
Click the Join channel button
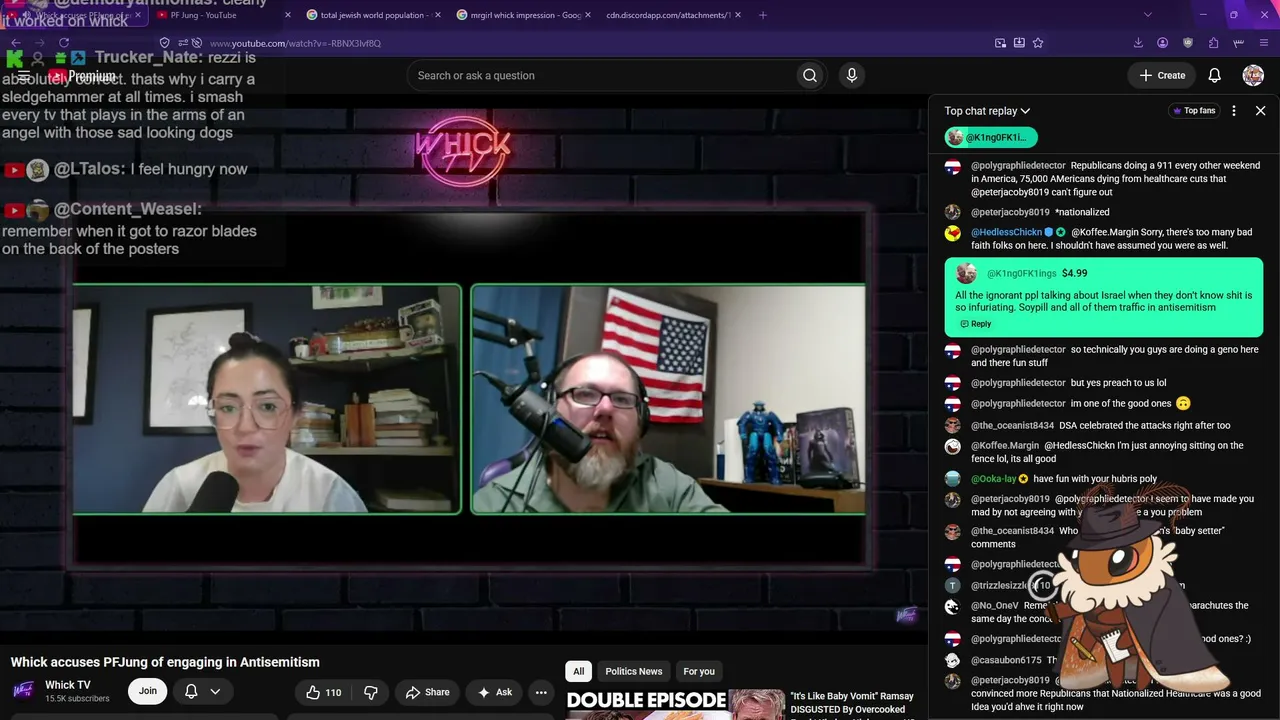coord(148,691)
